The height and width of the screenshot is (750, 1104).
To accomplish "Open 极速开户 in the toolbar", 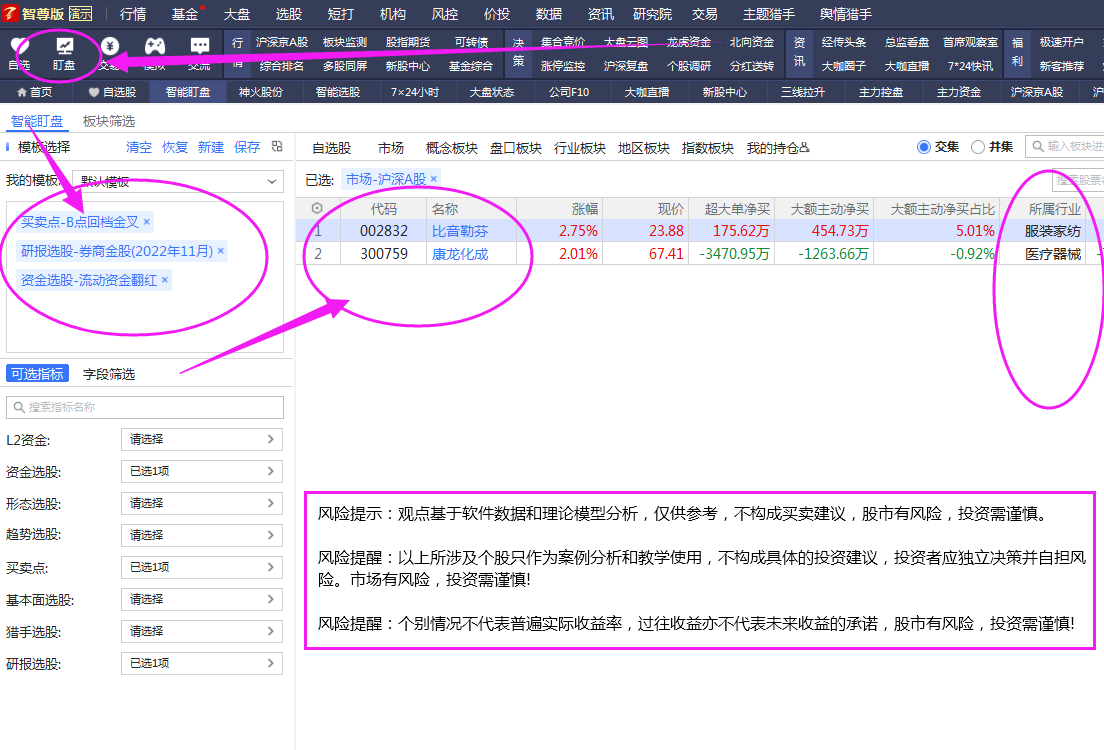I will (1062, 42).
